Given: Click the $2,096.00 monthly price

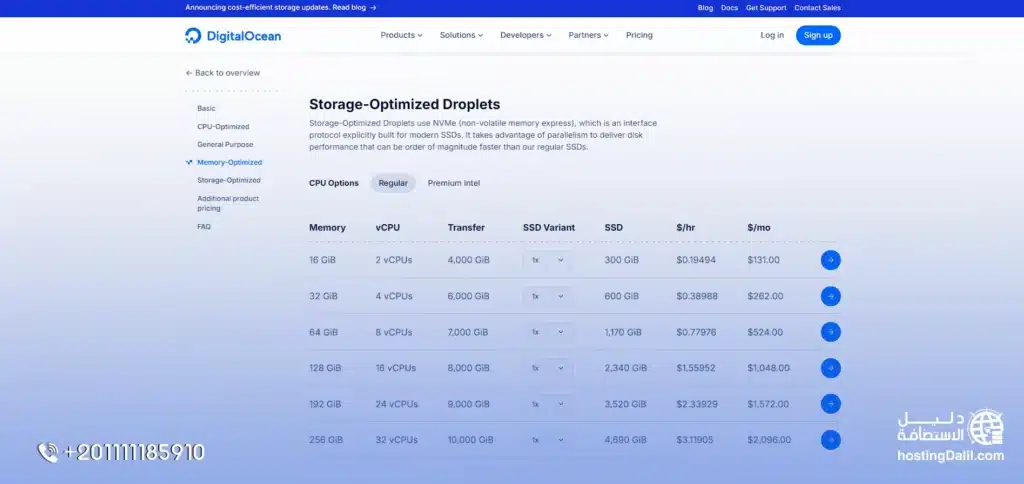Looking at the screenshot, I should 769,440.
